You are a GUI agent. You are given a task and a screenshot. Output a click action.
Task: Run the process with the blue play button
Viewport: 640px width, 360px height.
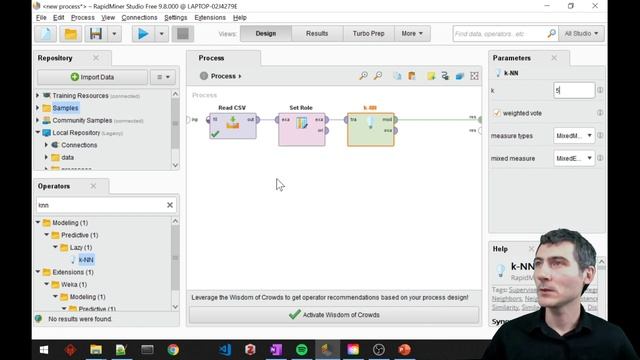pyautogui.click(x=143, y=34)
